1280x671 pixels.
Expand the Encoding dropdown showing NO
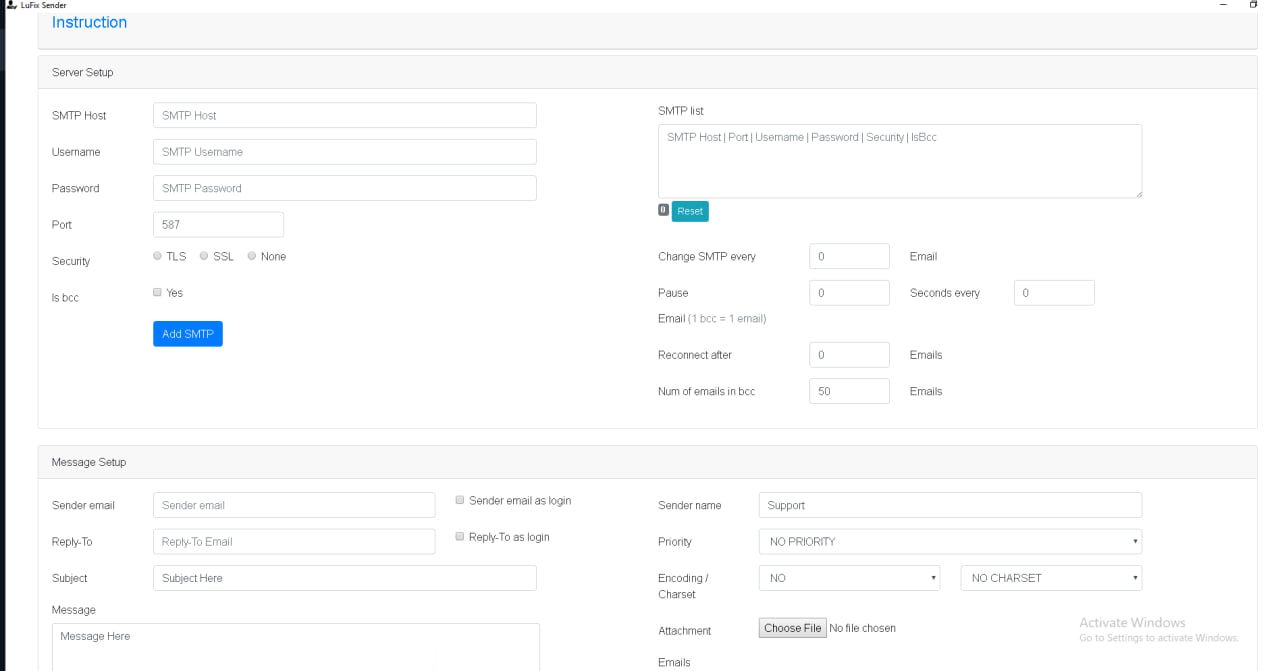coord(849,578)
